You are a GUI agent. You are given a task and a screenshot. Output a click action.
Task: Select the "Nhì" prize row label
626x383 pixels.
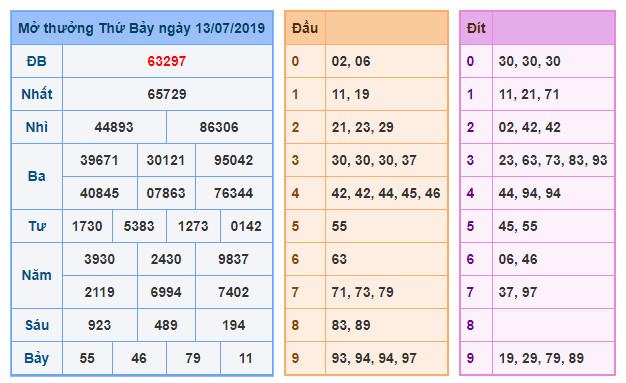coord(37,127)
